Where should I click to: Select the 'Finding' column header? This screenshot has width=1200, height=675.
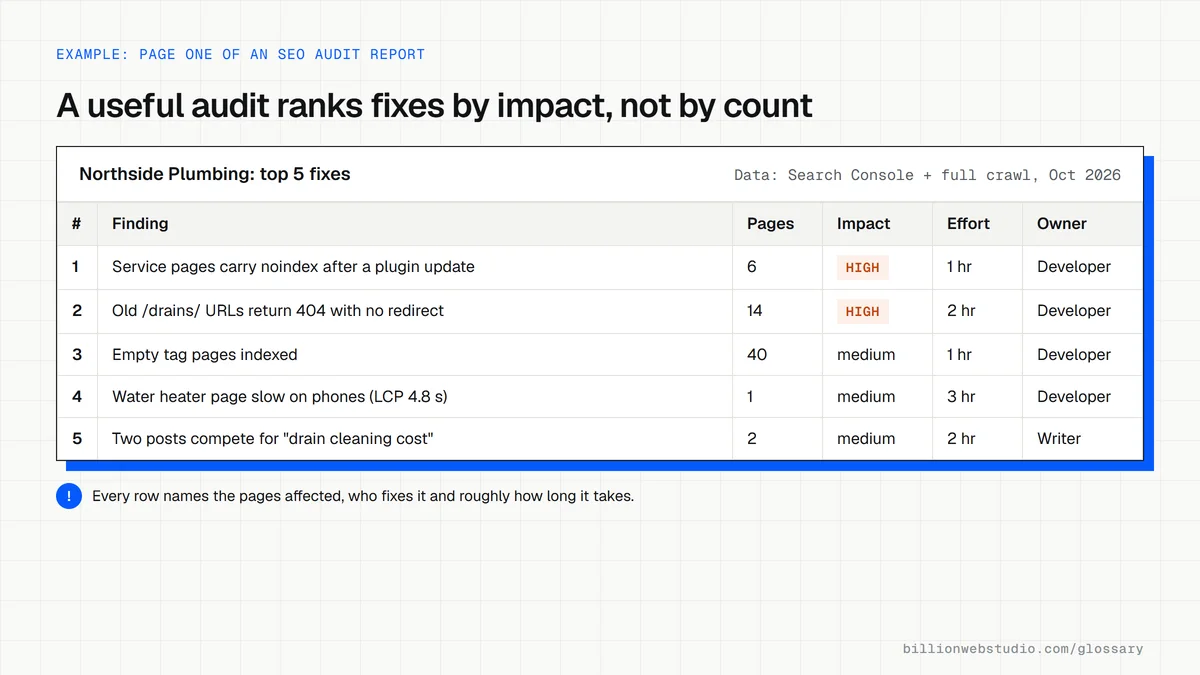[140, 224]
